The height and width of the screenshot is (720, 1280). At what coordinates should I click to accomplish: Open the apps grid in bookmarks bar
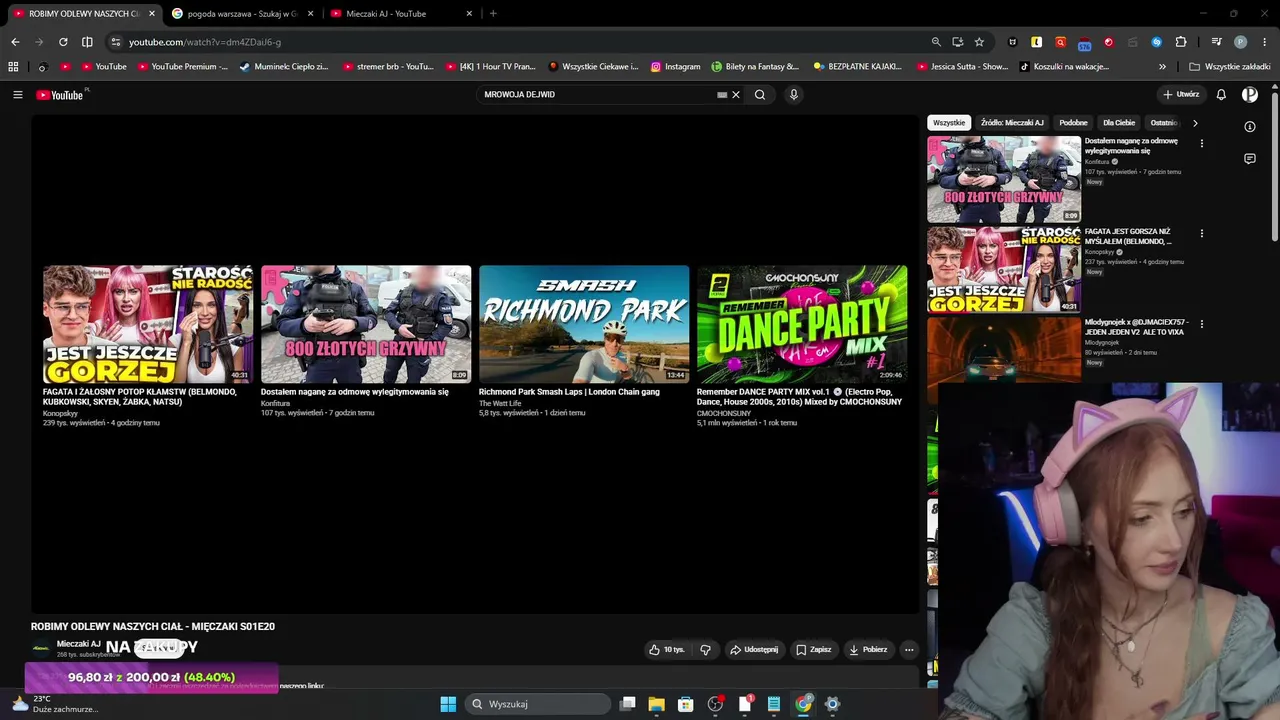(13, 67)
